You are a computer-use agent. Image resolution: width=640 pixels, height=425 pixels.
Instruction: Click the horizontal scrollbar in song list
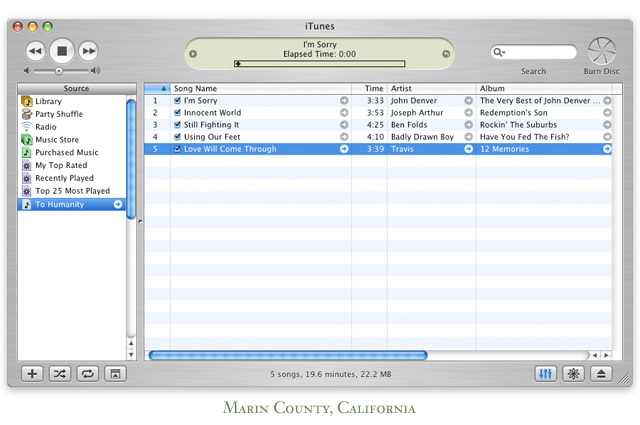click(x=288, y=355)
